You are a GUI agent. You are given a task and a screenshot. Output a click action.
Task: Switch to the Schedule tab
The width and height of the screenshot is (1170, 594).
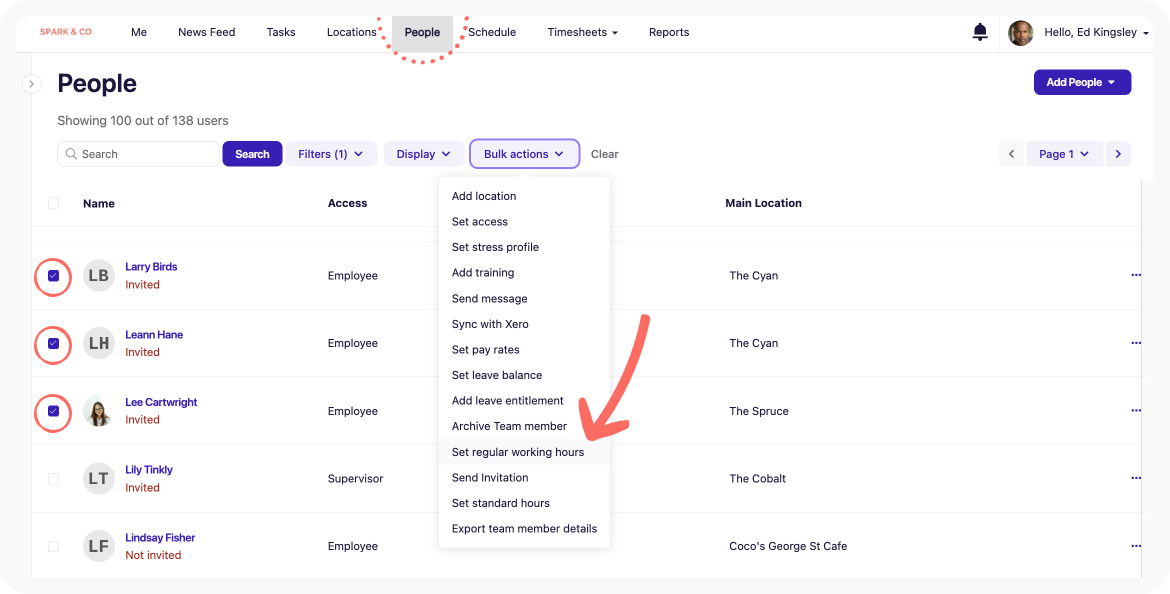point(492,32)
